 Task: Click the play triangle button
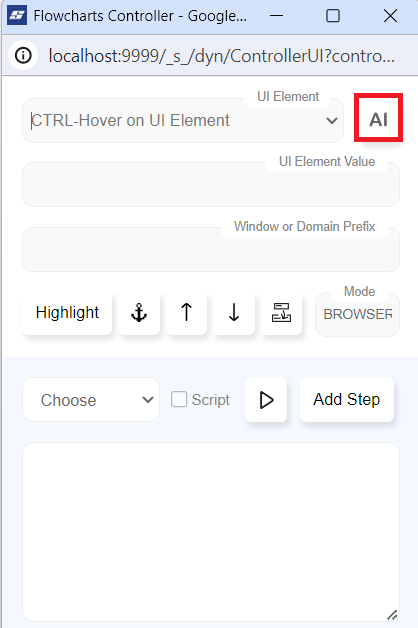(266, 400)
